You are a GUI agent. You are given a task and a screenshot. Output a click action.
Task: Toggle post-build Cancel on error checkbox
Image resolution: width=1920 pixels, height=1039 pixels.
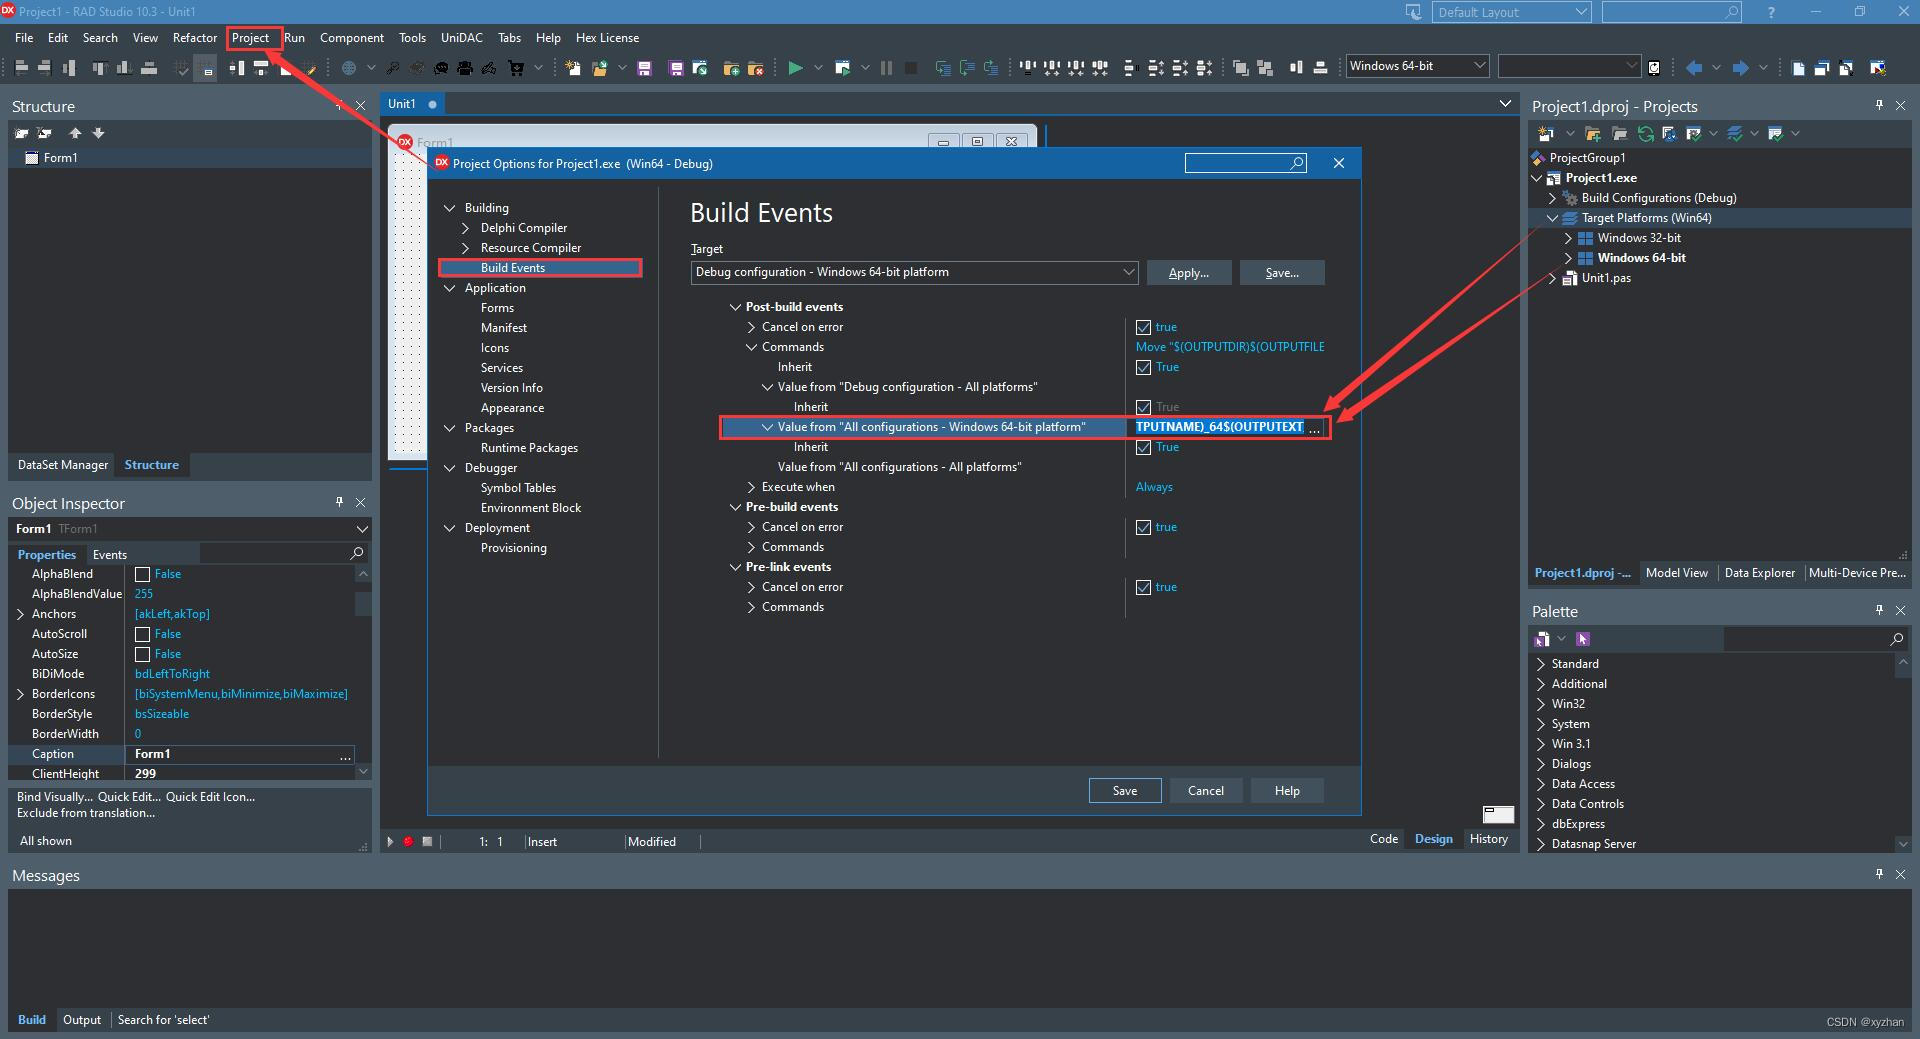pyautogui.click(x=1143, y=327)
